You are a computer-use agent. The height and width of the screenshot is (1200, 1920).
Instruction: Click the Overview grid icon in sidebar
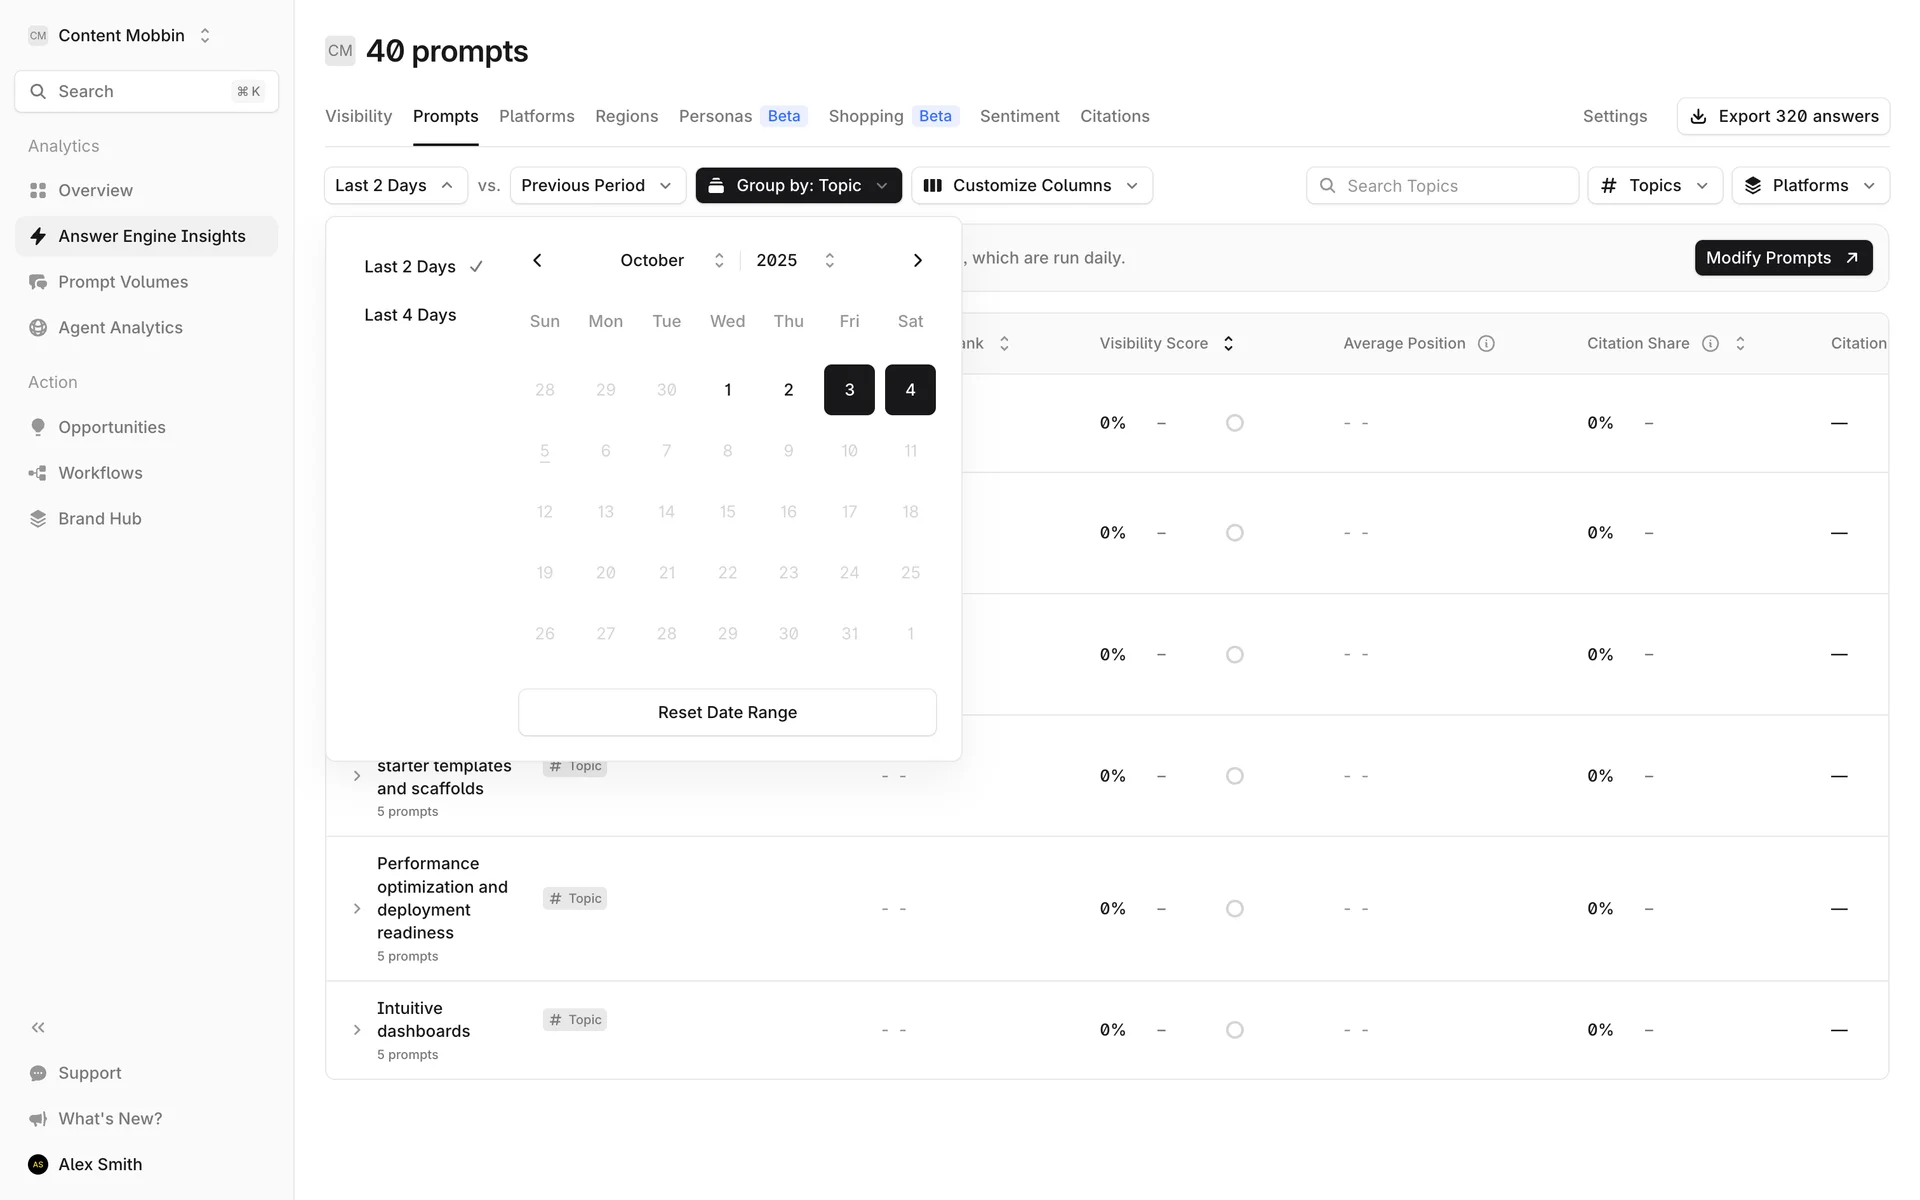coord(38,190)
